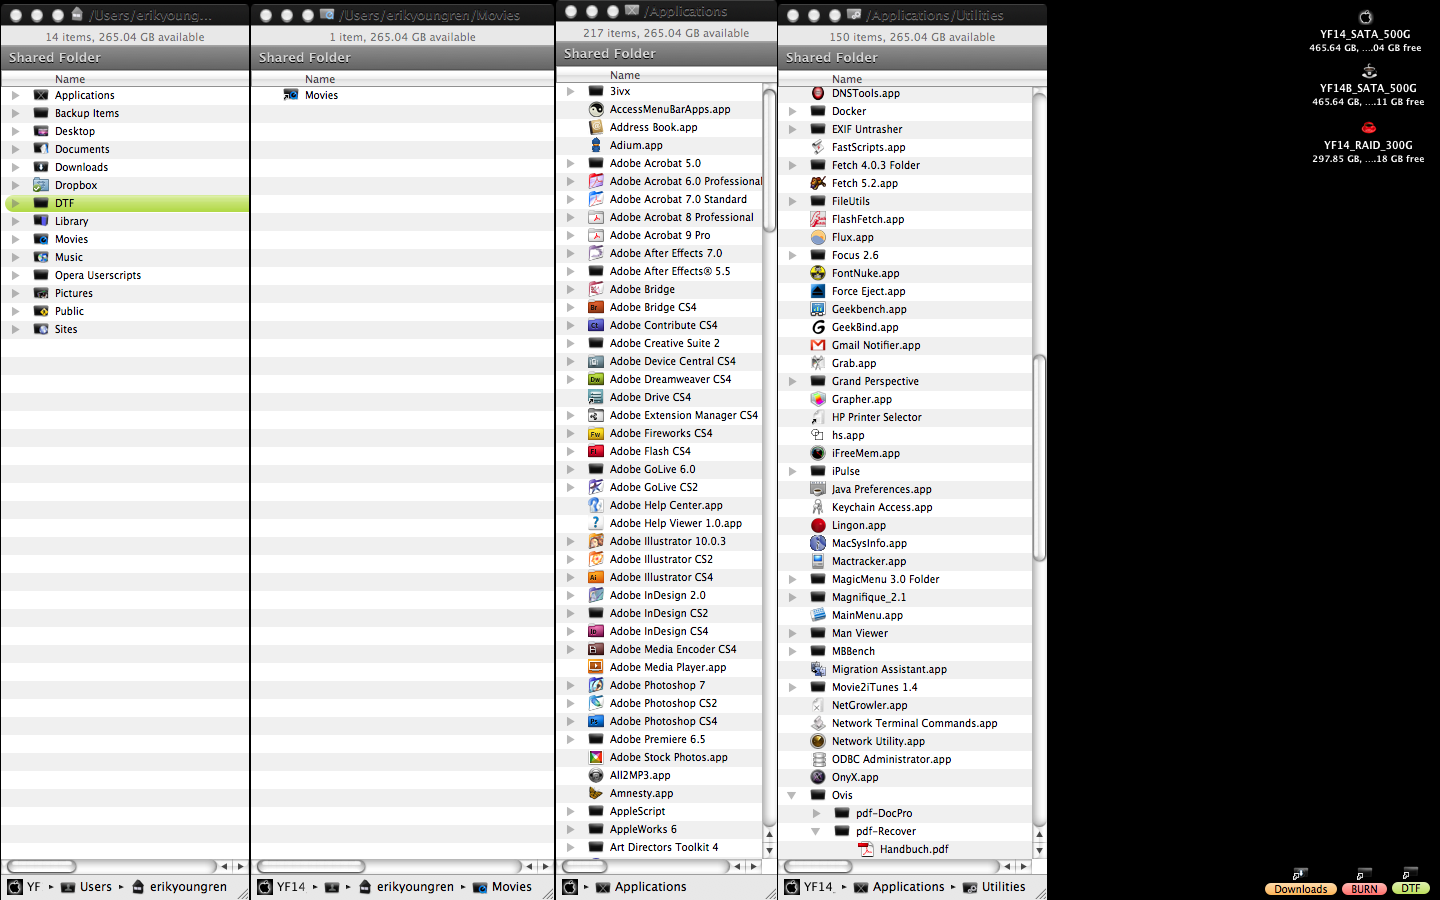Expand the Adobe Creative Suite 2 folder
The height and width of the screenshot is (900, 1440).
[x=570, y=343]
